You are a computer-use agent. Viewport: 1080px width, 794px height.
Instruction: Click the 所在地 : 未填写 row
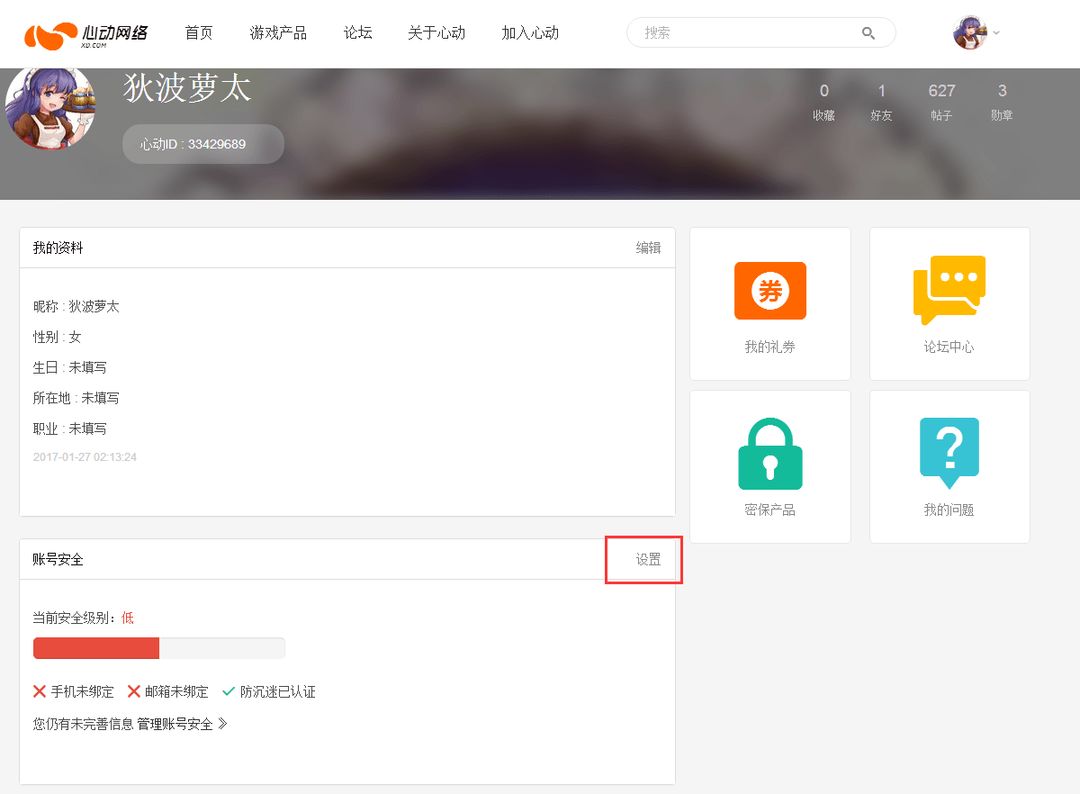pos(76,398)
